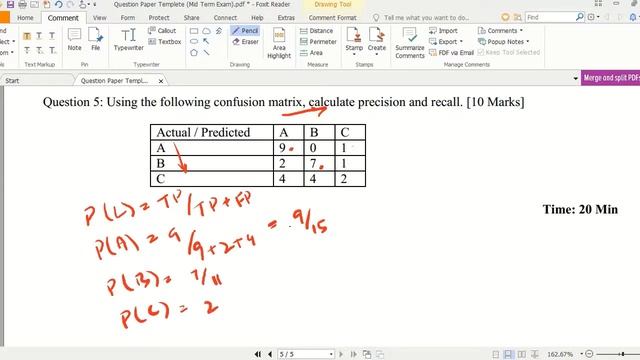Open the Extras ribbon tab
The image size is (640, 360).
(x=286, y=18)
